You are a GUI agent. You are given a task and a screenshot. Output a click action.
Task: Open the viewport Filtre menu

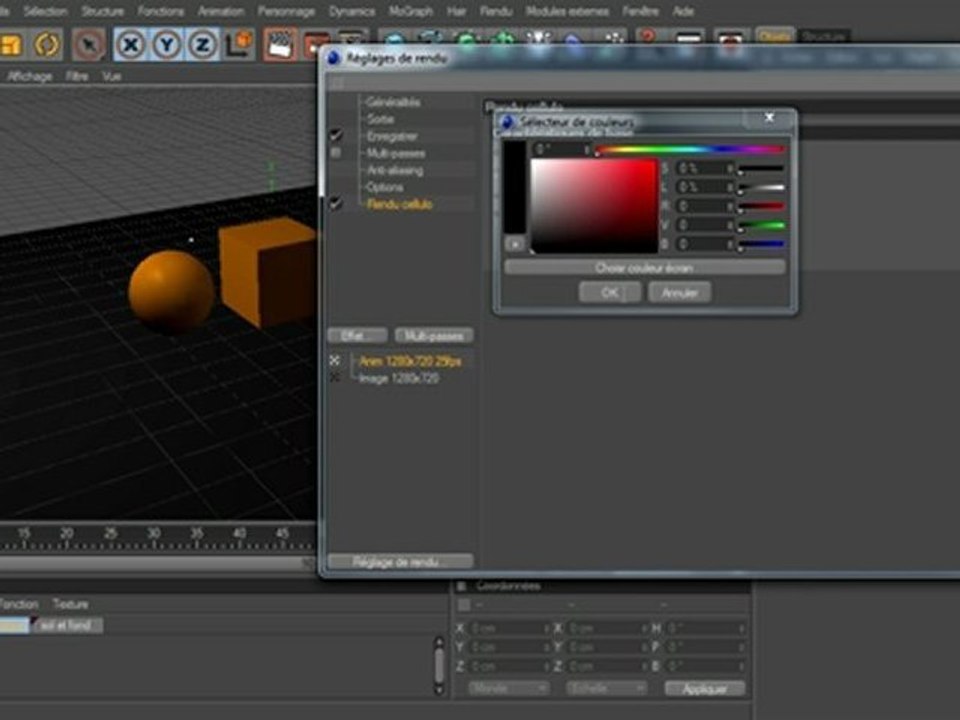coord(77,76)
